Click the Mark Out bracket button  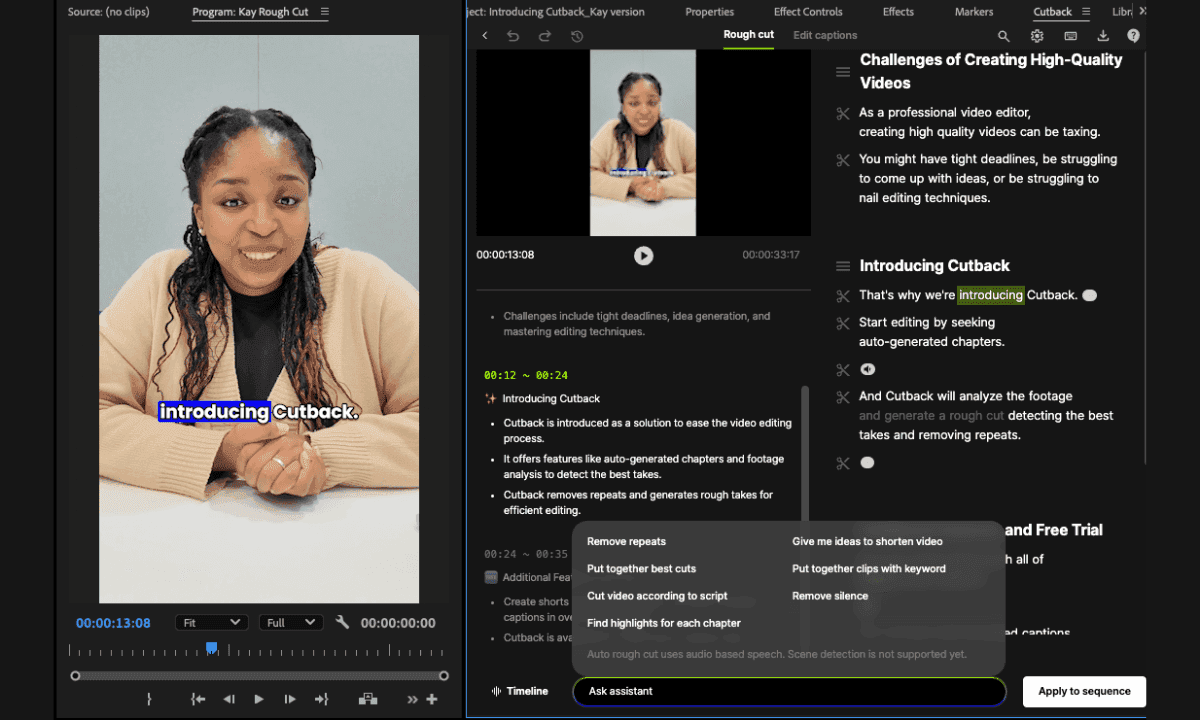pyautogui.click(x=149, y=700)
